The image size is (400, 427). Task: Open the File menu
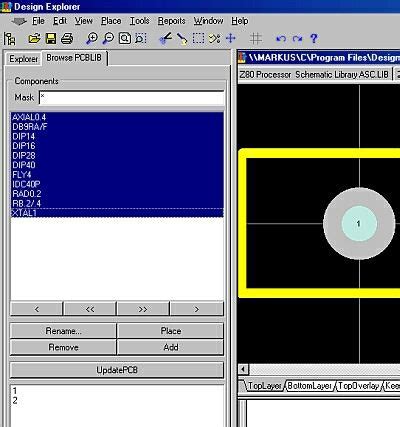[38, 21]
